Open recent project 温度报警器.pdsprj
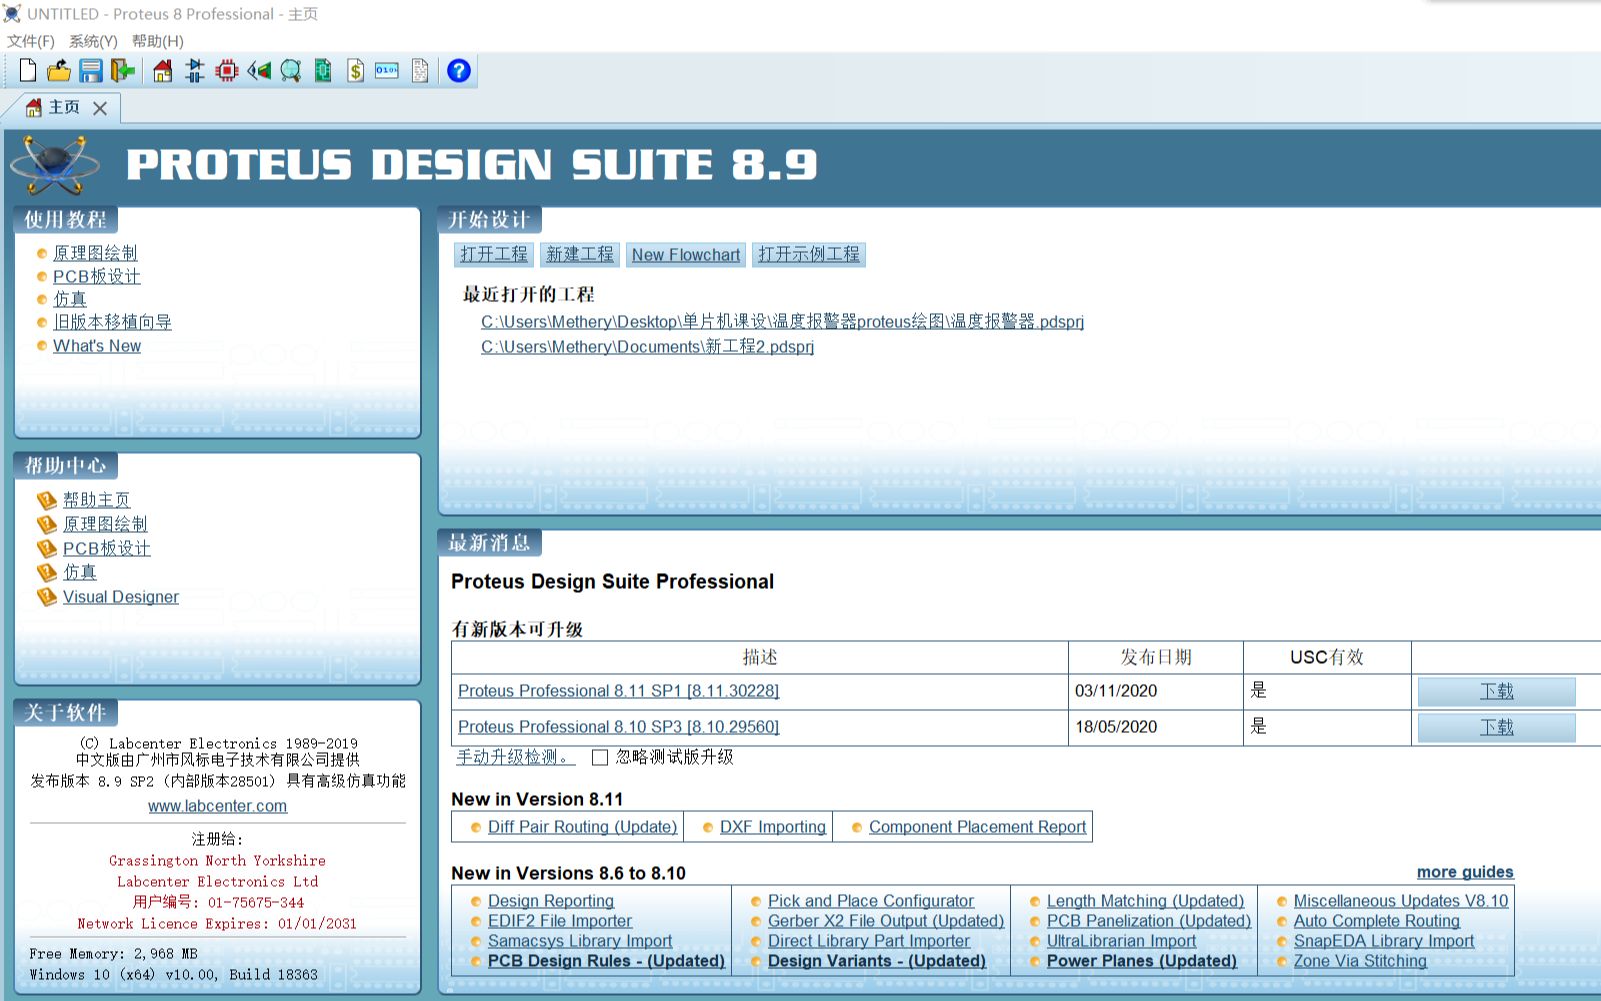Viewport: 1601px width, 1001px height. (x=782, y=322)
